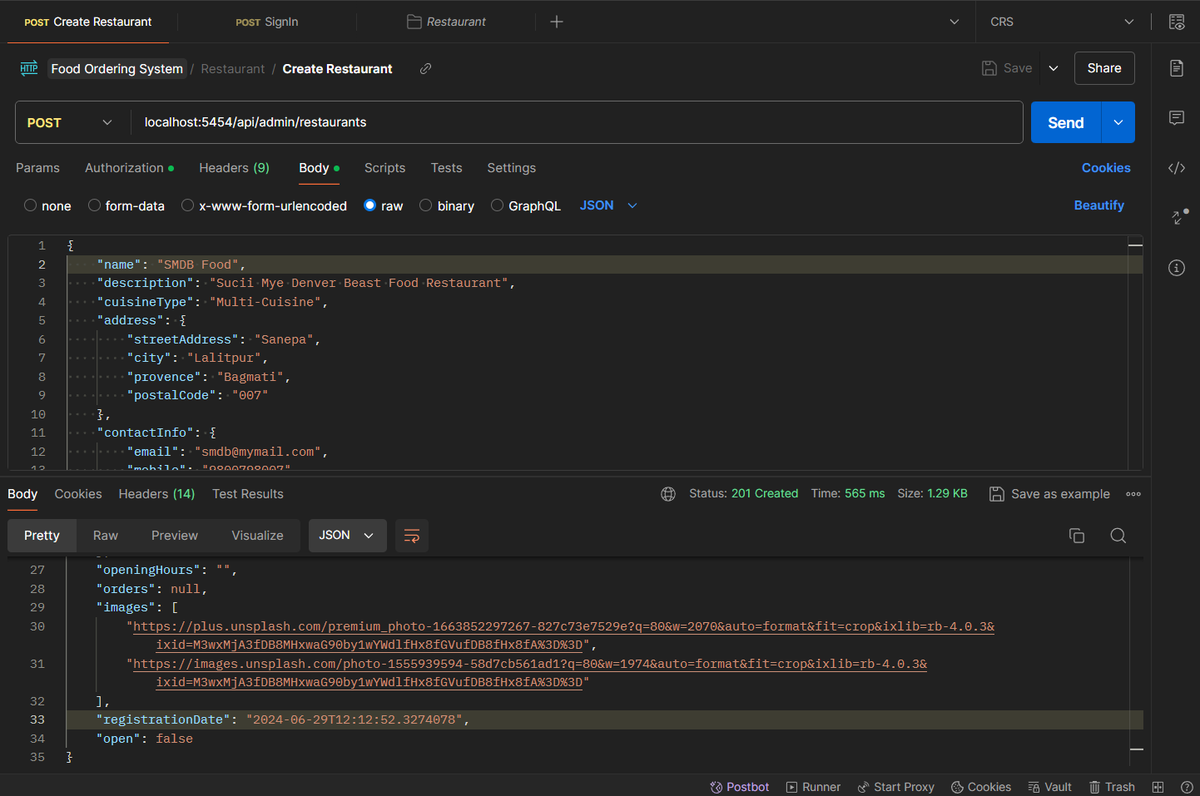This screenshot has height=796, width=1200.
Task: Open the request body JSON format dropdown
Action: click(x=609, y=205)
